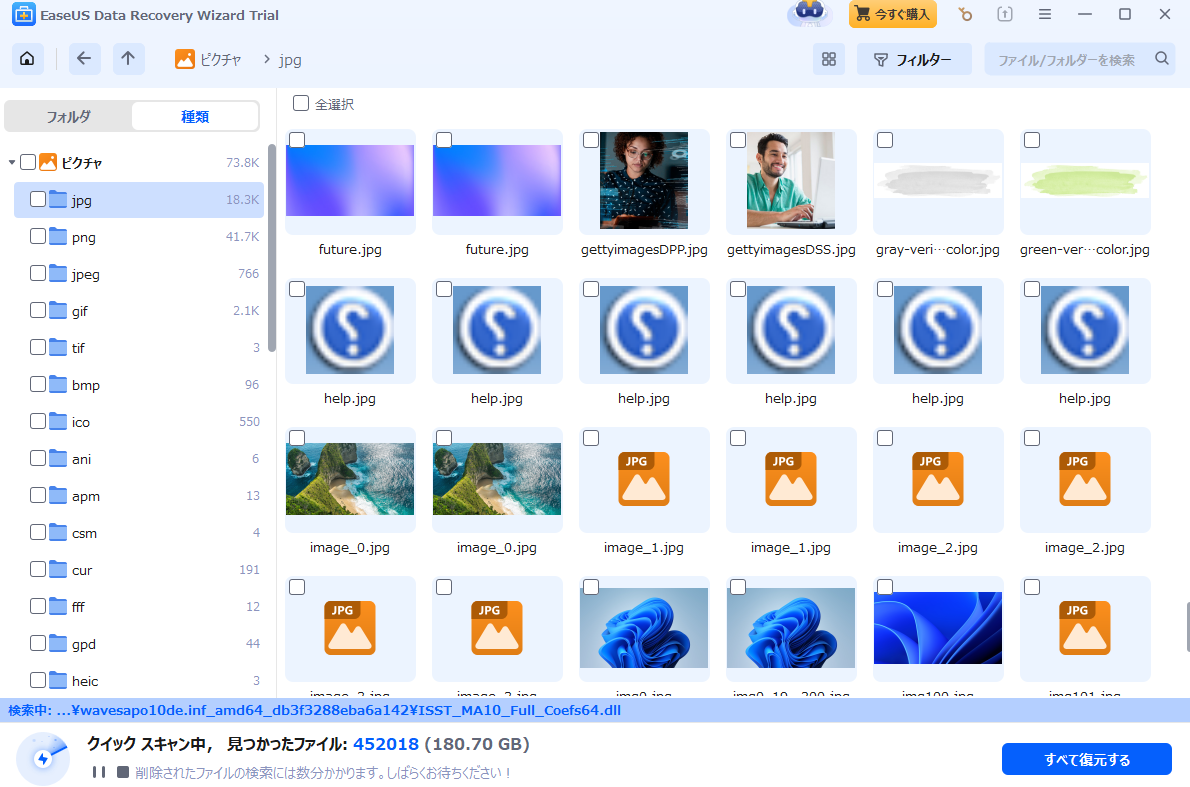Open the apm folder icon
Viewport: 1190px width, 787px height.
point(58,495)
